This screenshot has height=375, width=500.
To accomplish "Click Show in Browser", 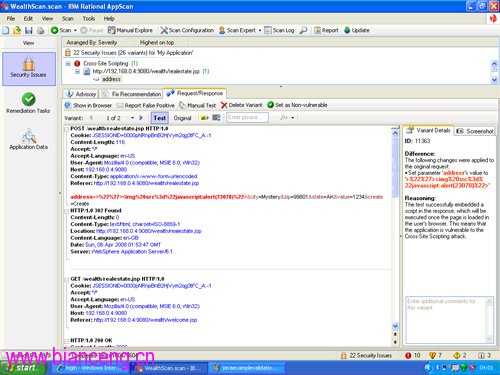I will (88, 105).
